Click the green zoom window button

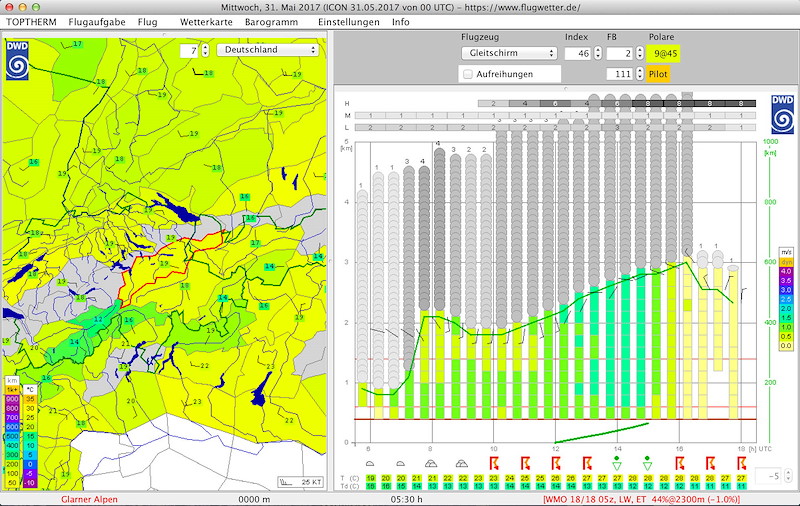(35, 7)
